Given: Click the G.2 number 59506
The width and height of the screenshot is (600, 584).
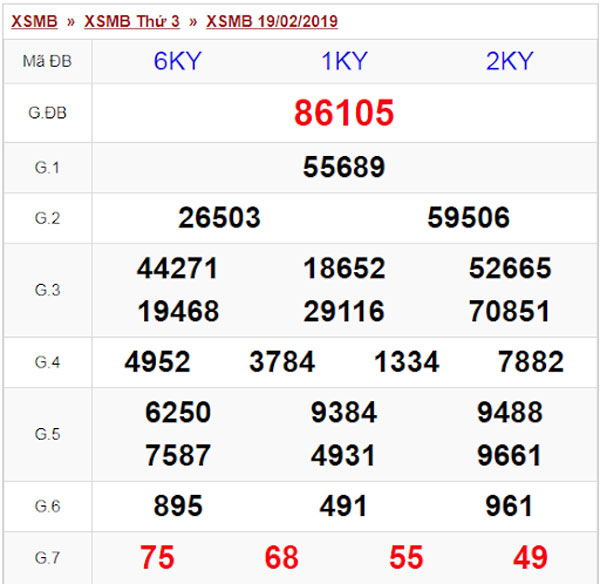Looking at the screenshot, I should [x=468, y=218].
